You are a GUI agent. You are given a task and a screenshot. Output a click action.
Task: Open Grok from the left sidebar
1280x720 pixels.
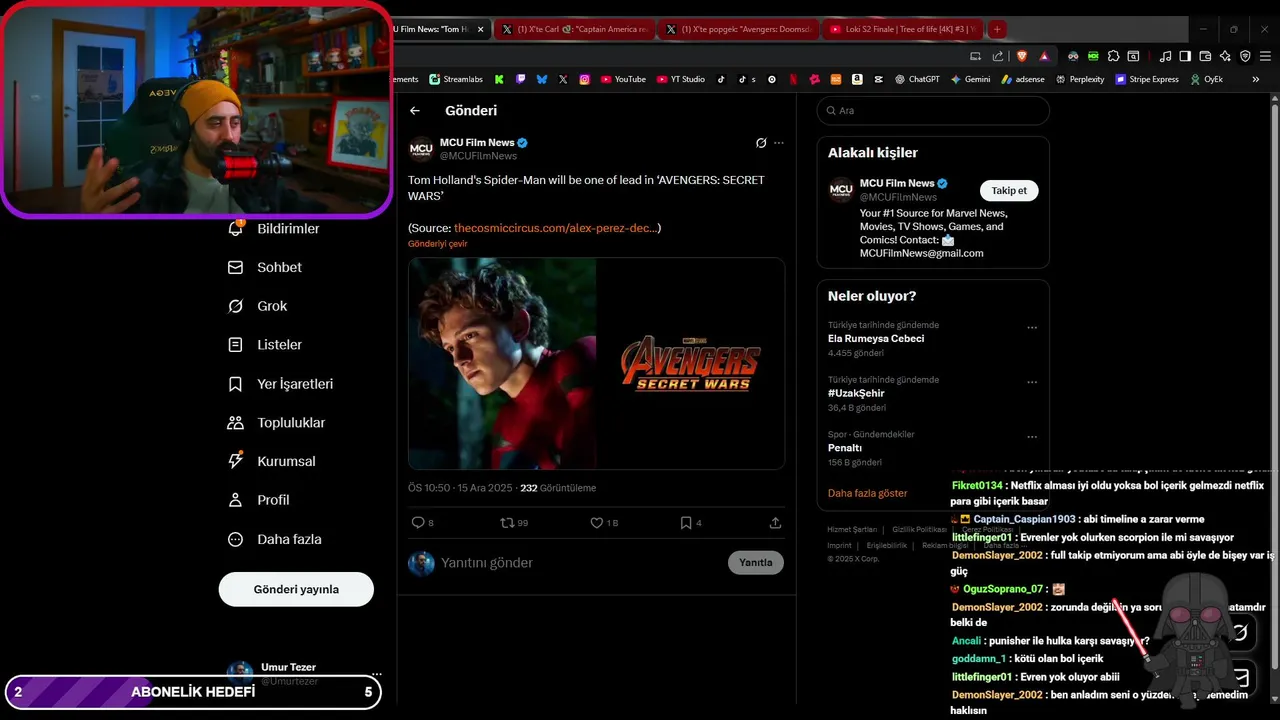click(257, 306)
